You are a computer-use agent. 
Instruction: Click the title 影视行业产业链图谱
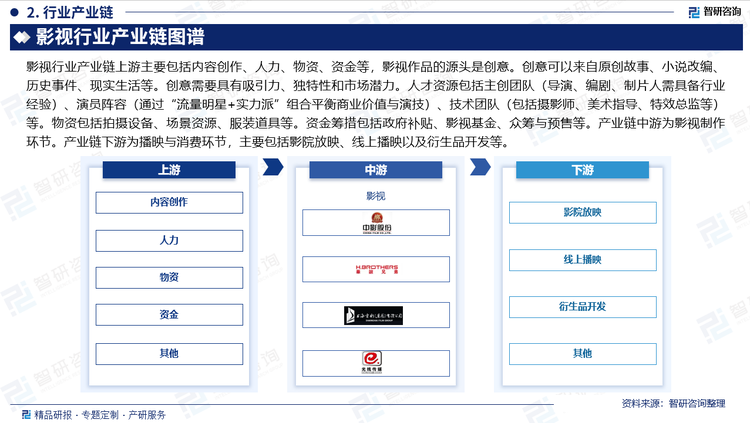(120, 37)
